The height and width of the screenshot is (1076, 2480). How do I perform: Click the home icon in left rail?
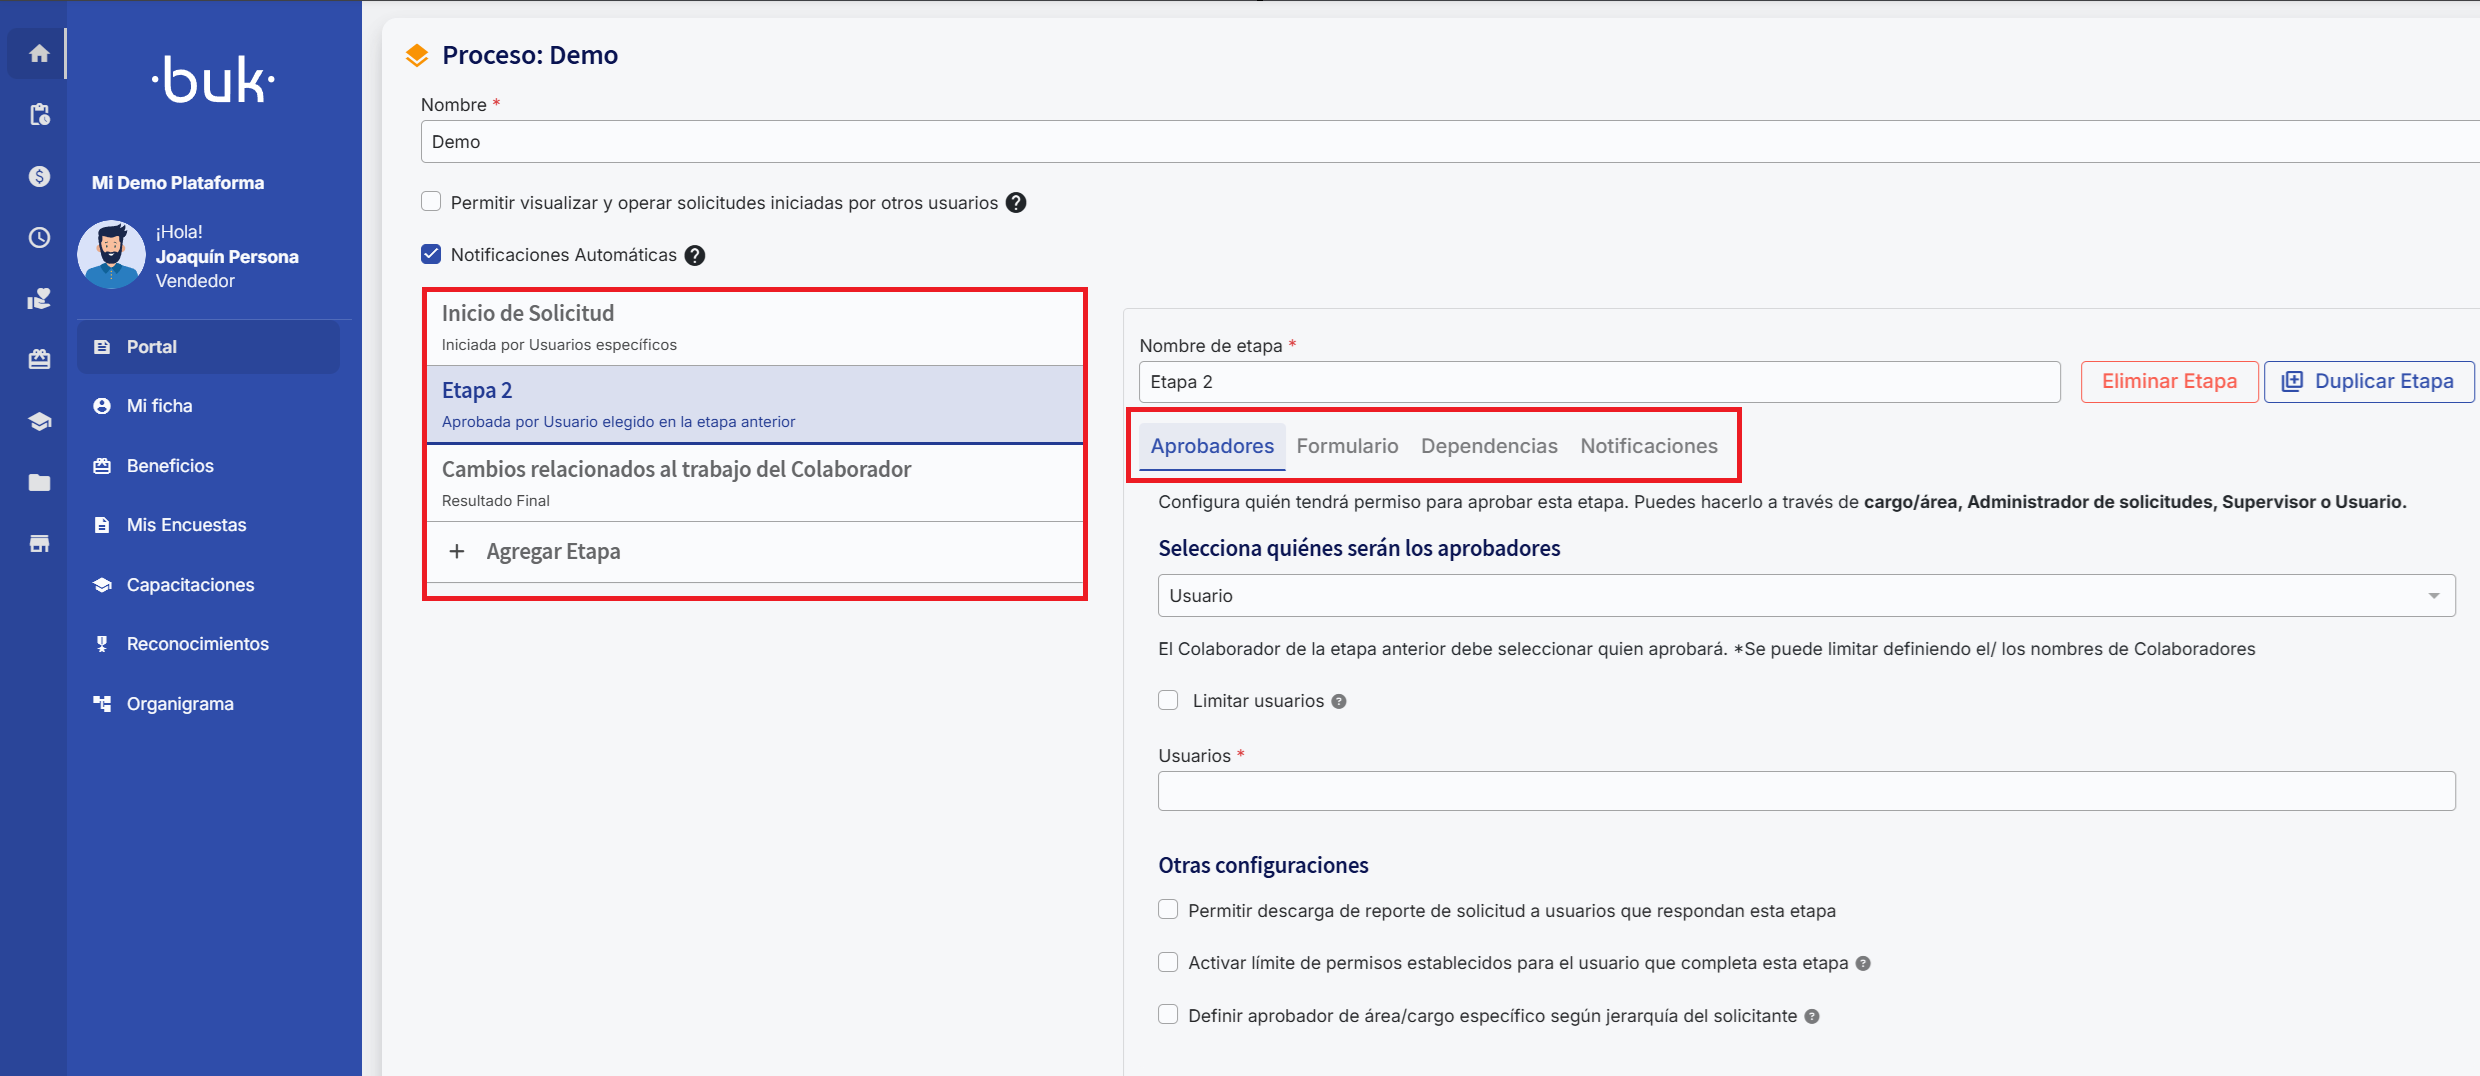pyautogui.click(x=39, y=53)
